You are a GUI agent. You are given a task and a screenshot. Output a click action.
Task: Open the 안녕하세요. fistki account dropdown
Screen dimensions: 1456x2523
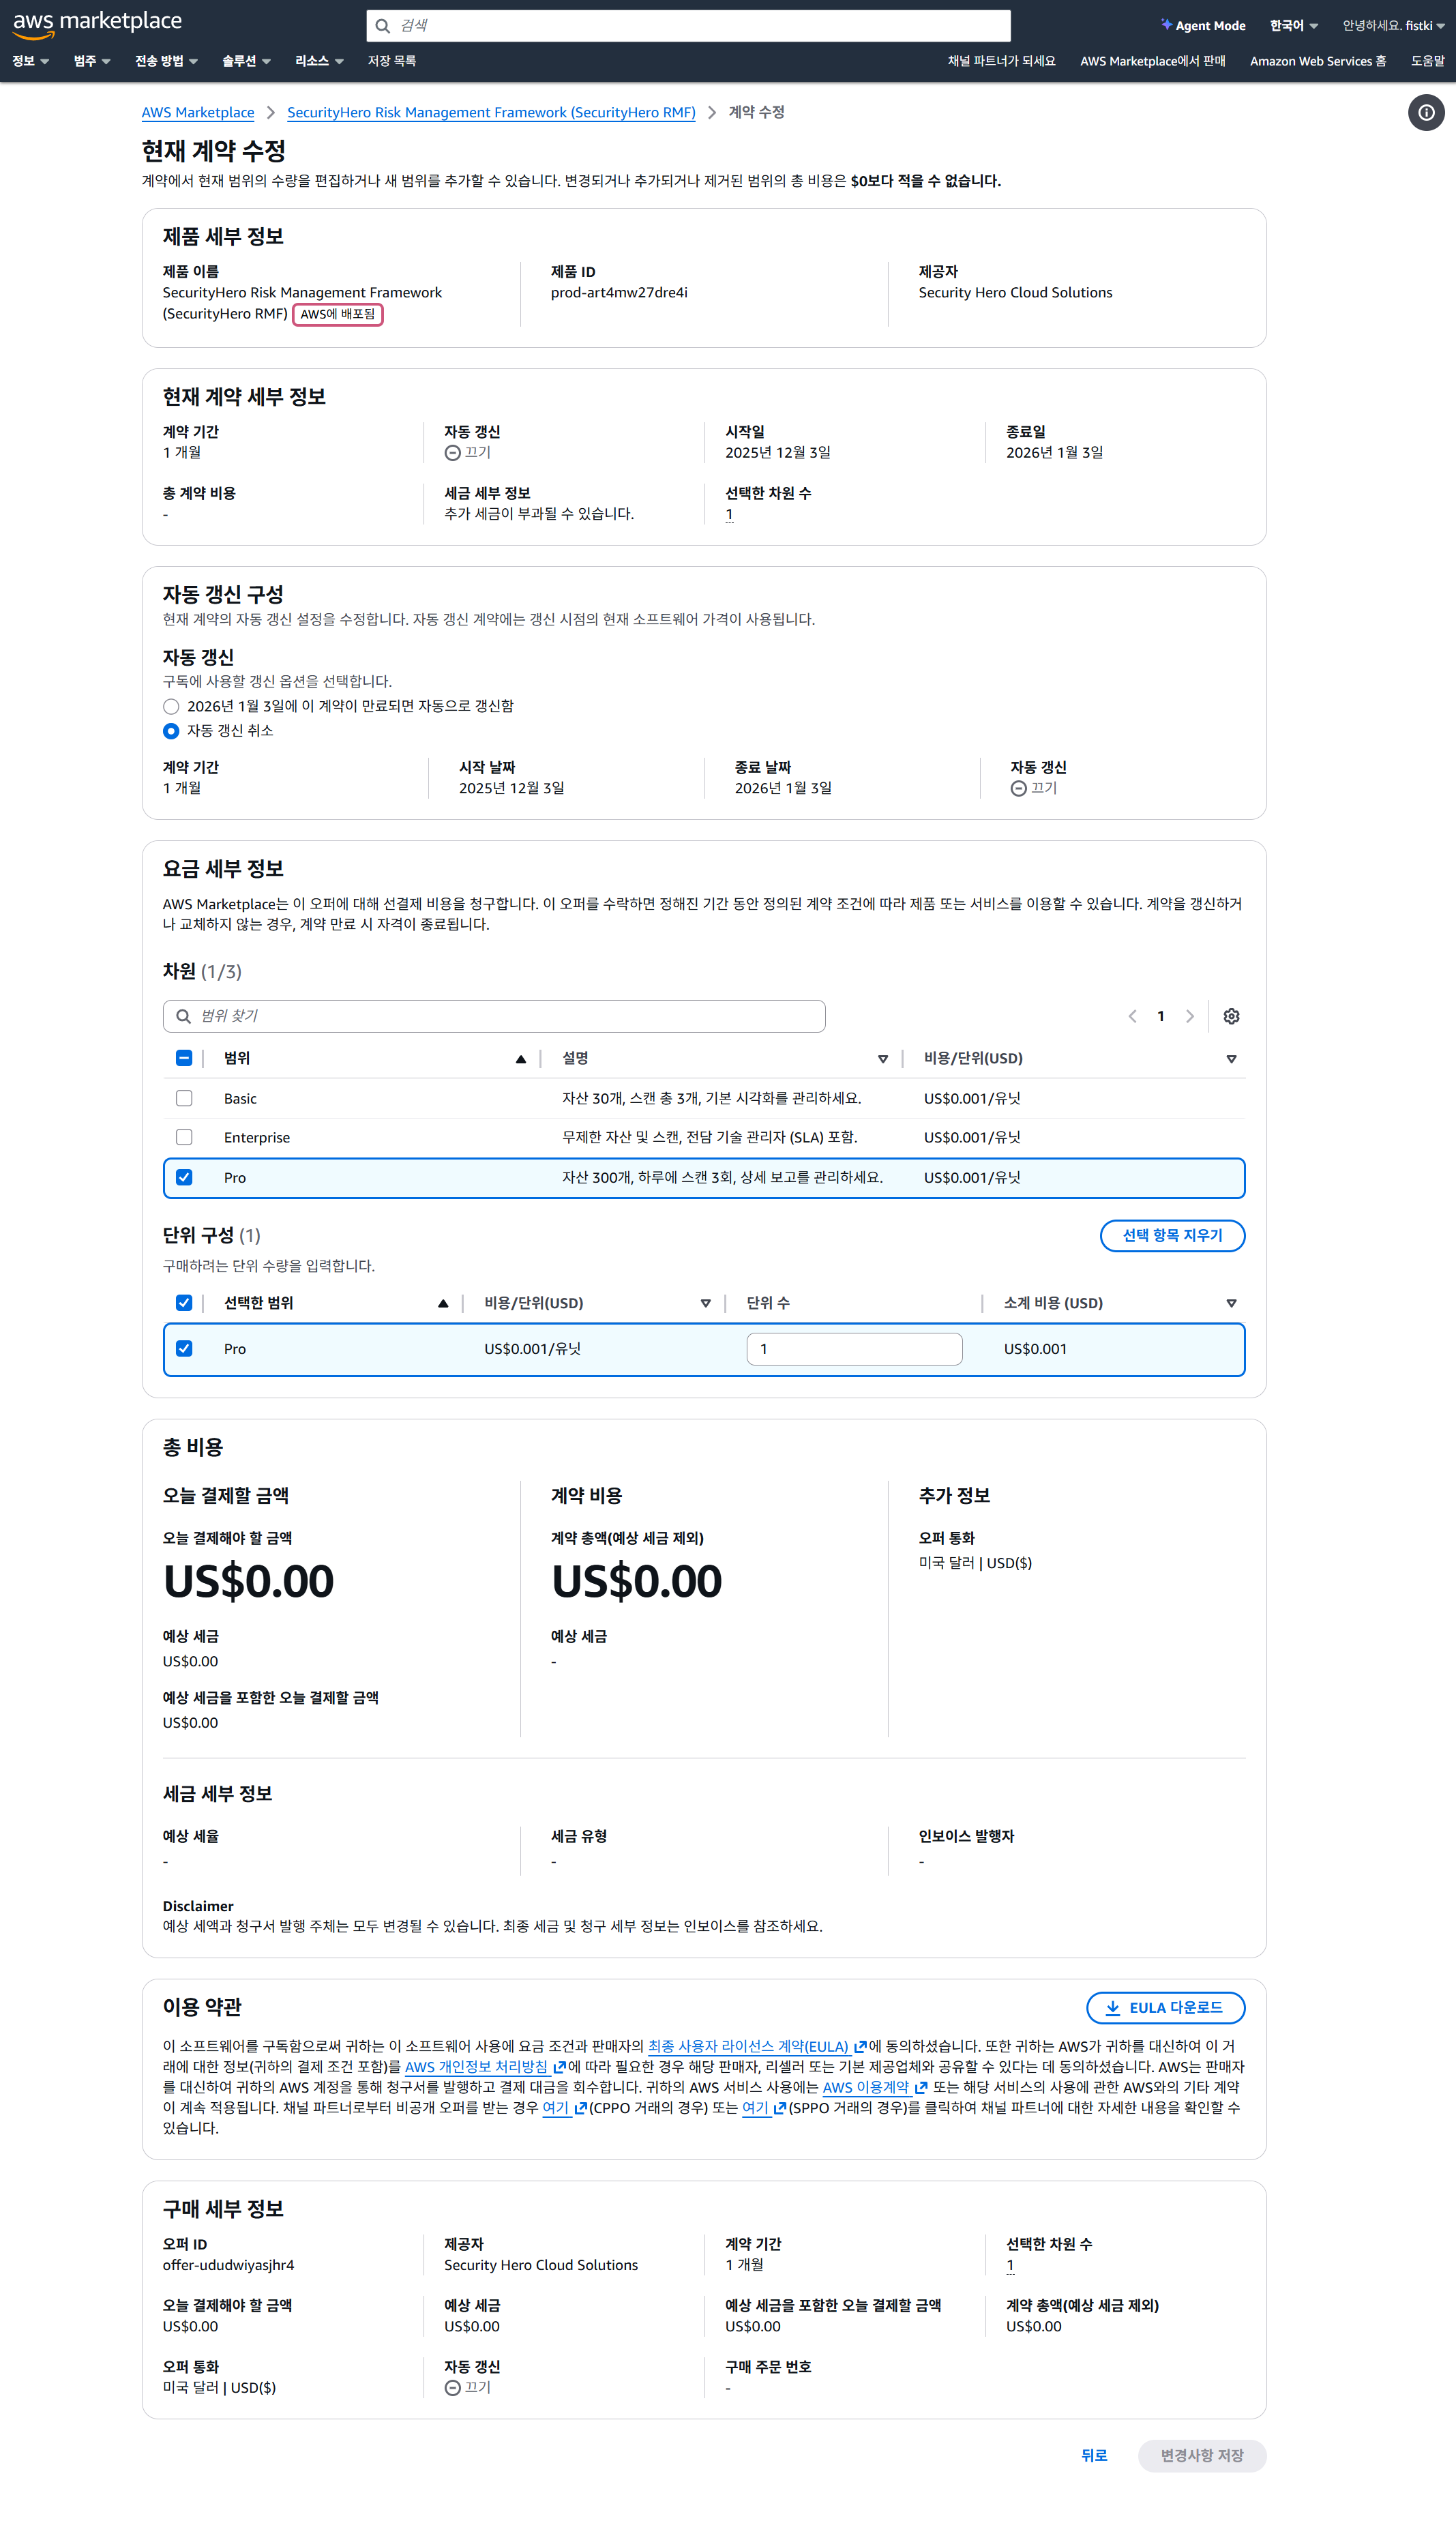[1393, 26]
